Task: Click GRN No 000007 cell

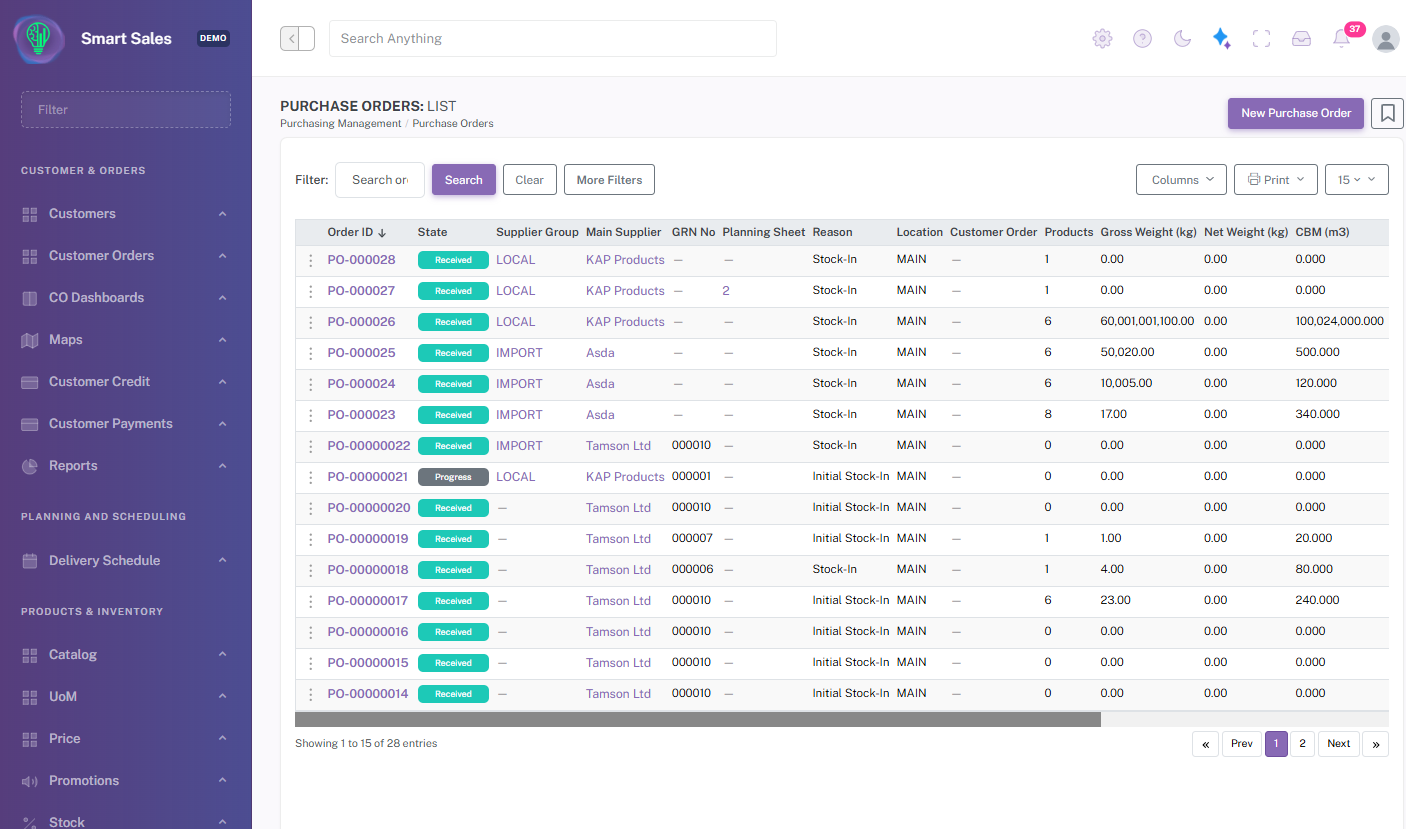Action: pyautogui.click(x=692, y=539)
